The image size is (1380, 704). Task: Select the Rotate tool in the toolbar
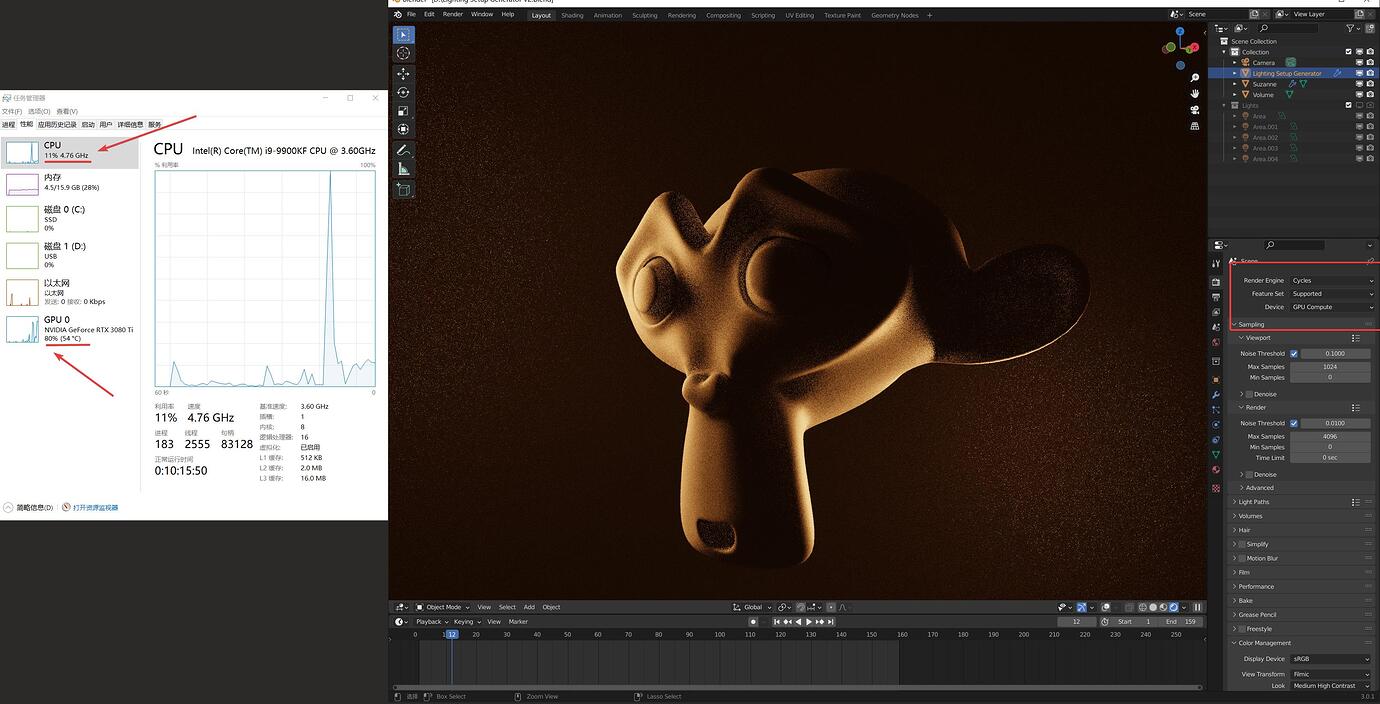[x=403, y=90]
